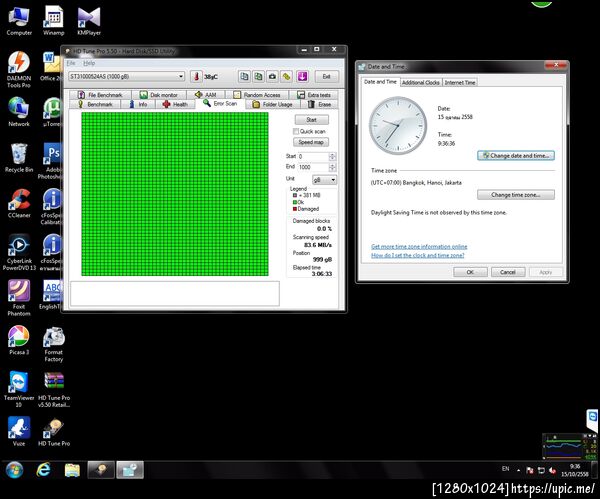Switch to the Disk monitor tab
This screenshot has width=600, height=499.
(x=159, y=95)
